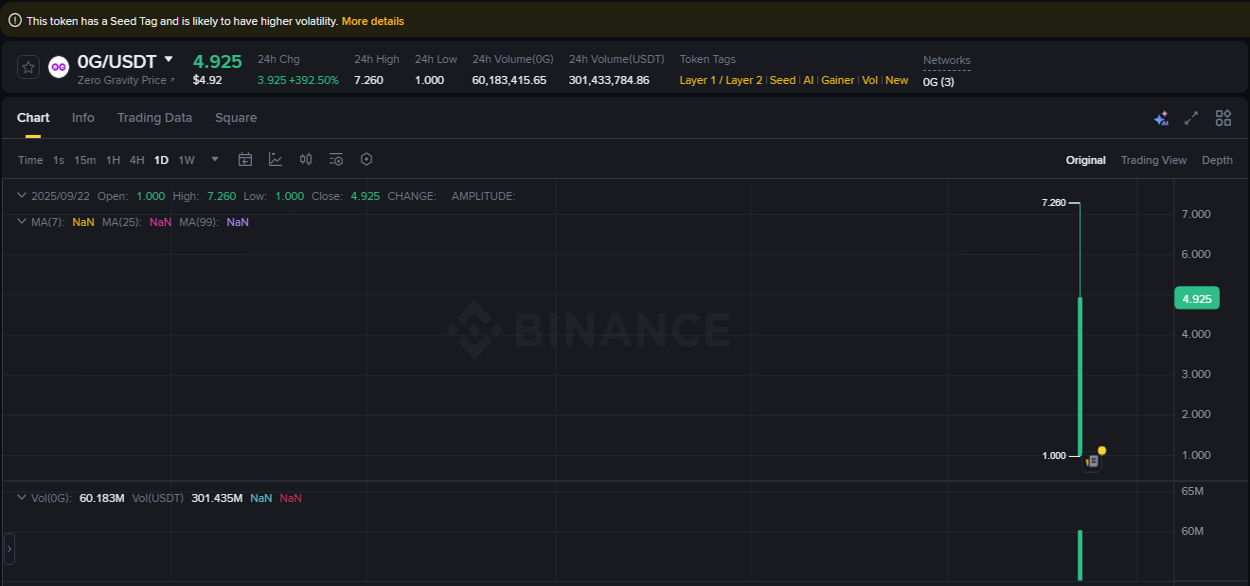
Task: Open the layout grid icon
Action: point(1223,117)
